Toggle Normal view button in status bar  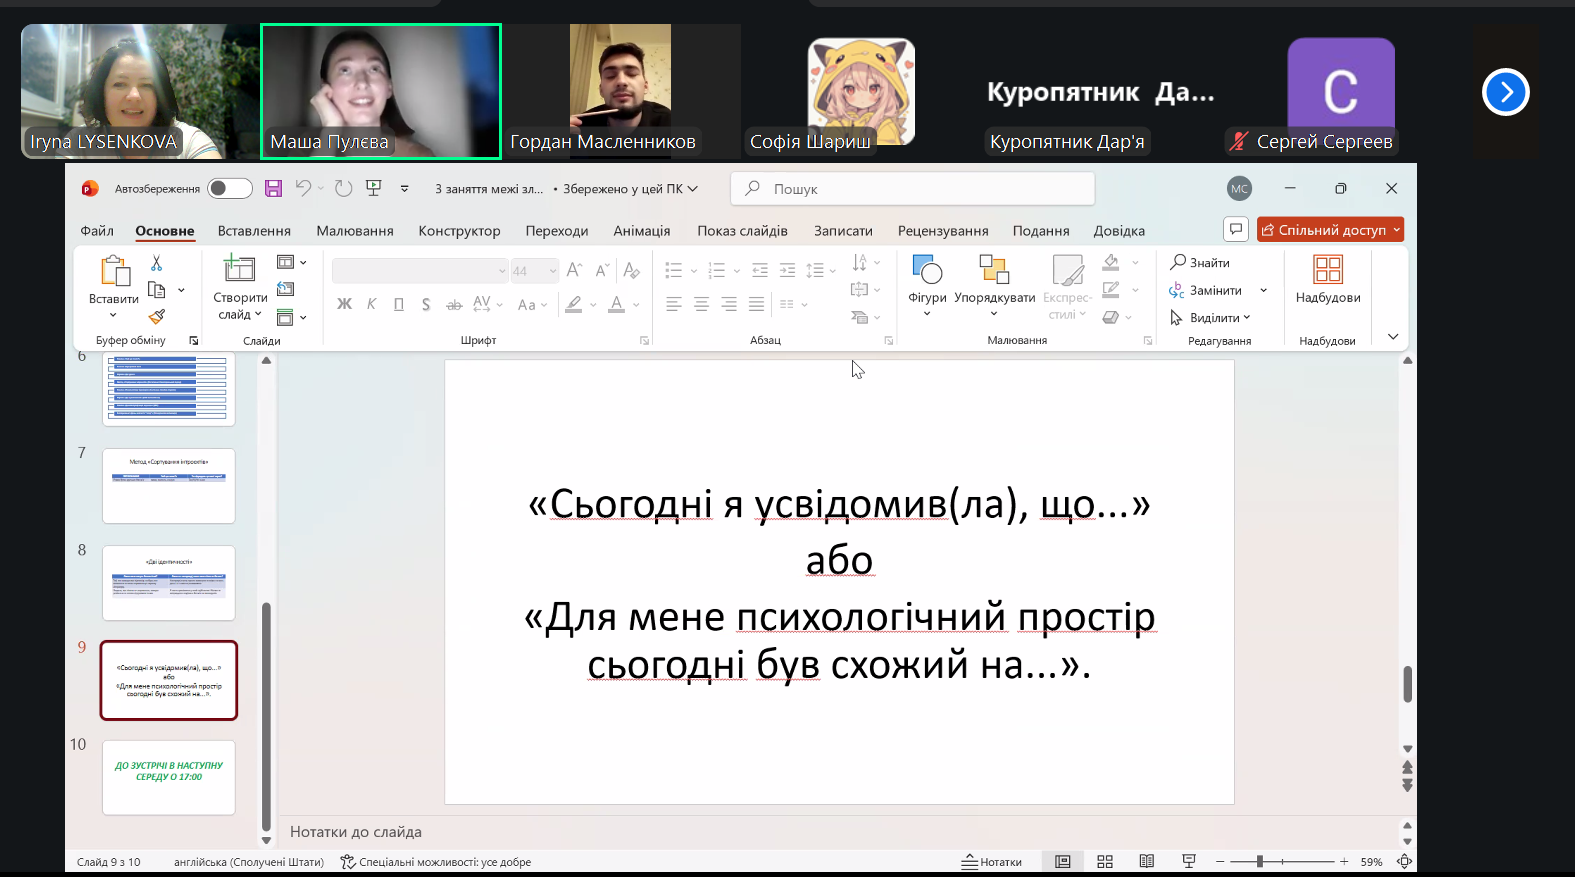(x=1063, y=861)
